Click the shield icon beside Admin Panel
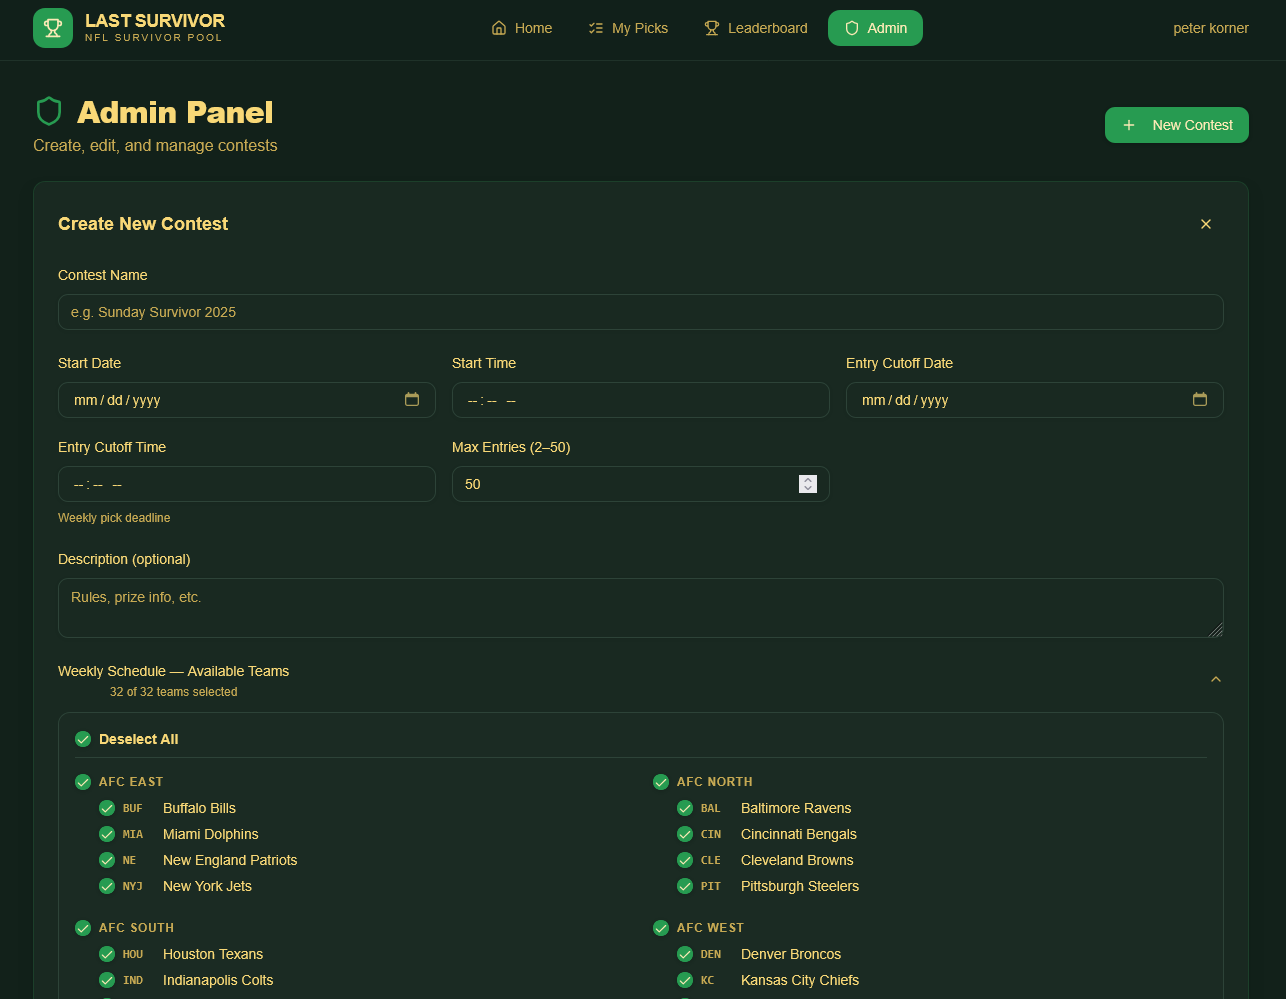The height and width of the screenshot is (999, 1286). 49,111
